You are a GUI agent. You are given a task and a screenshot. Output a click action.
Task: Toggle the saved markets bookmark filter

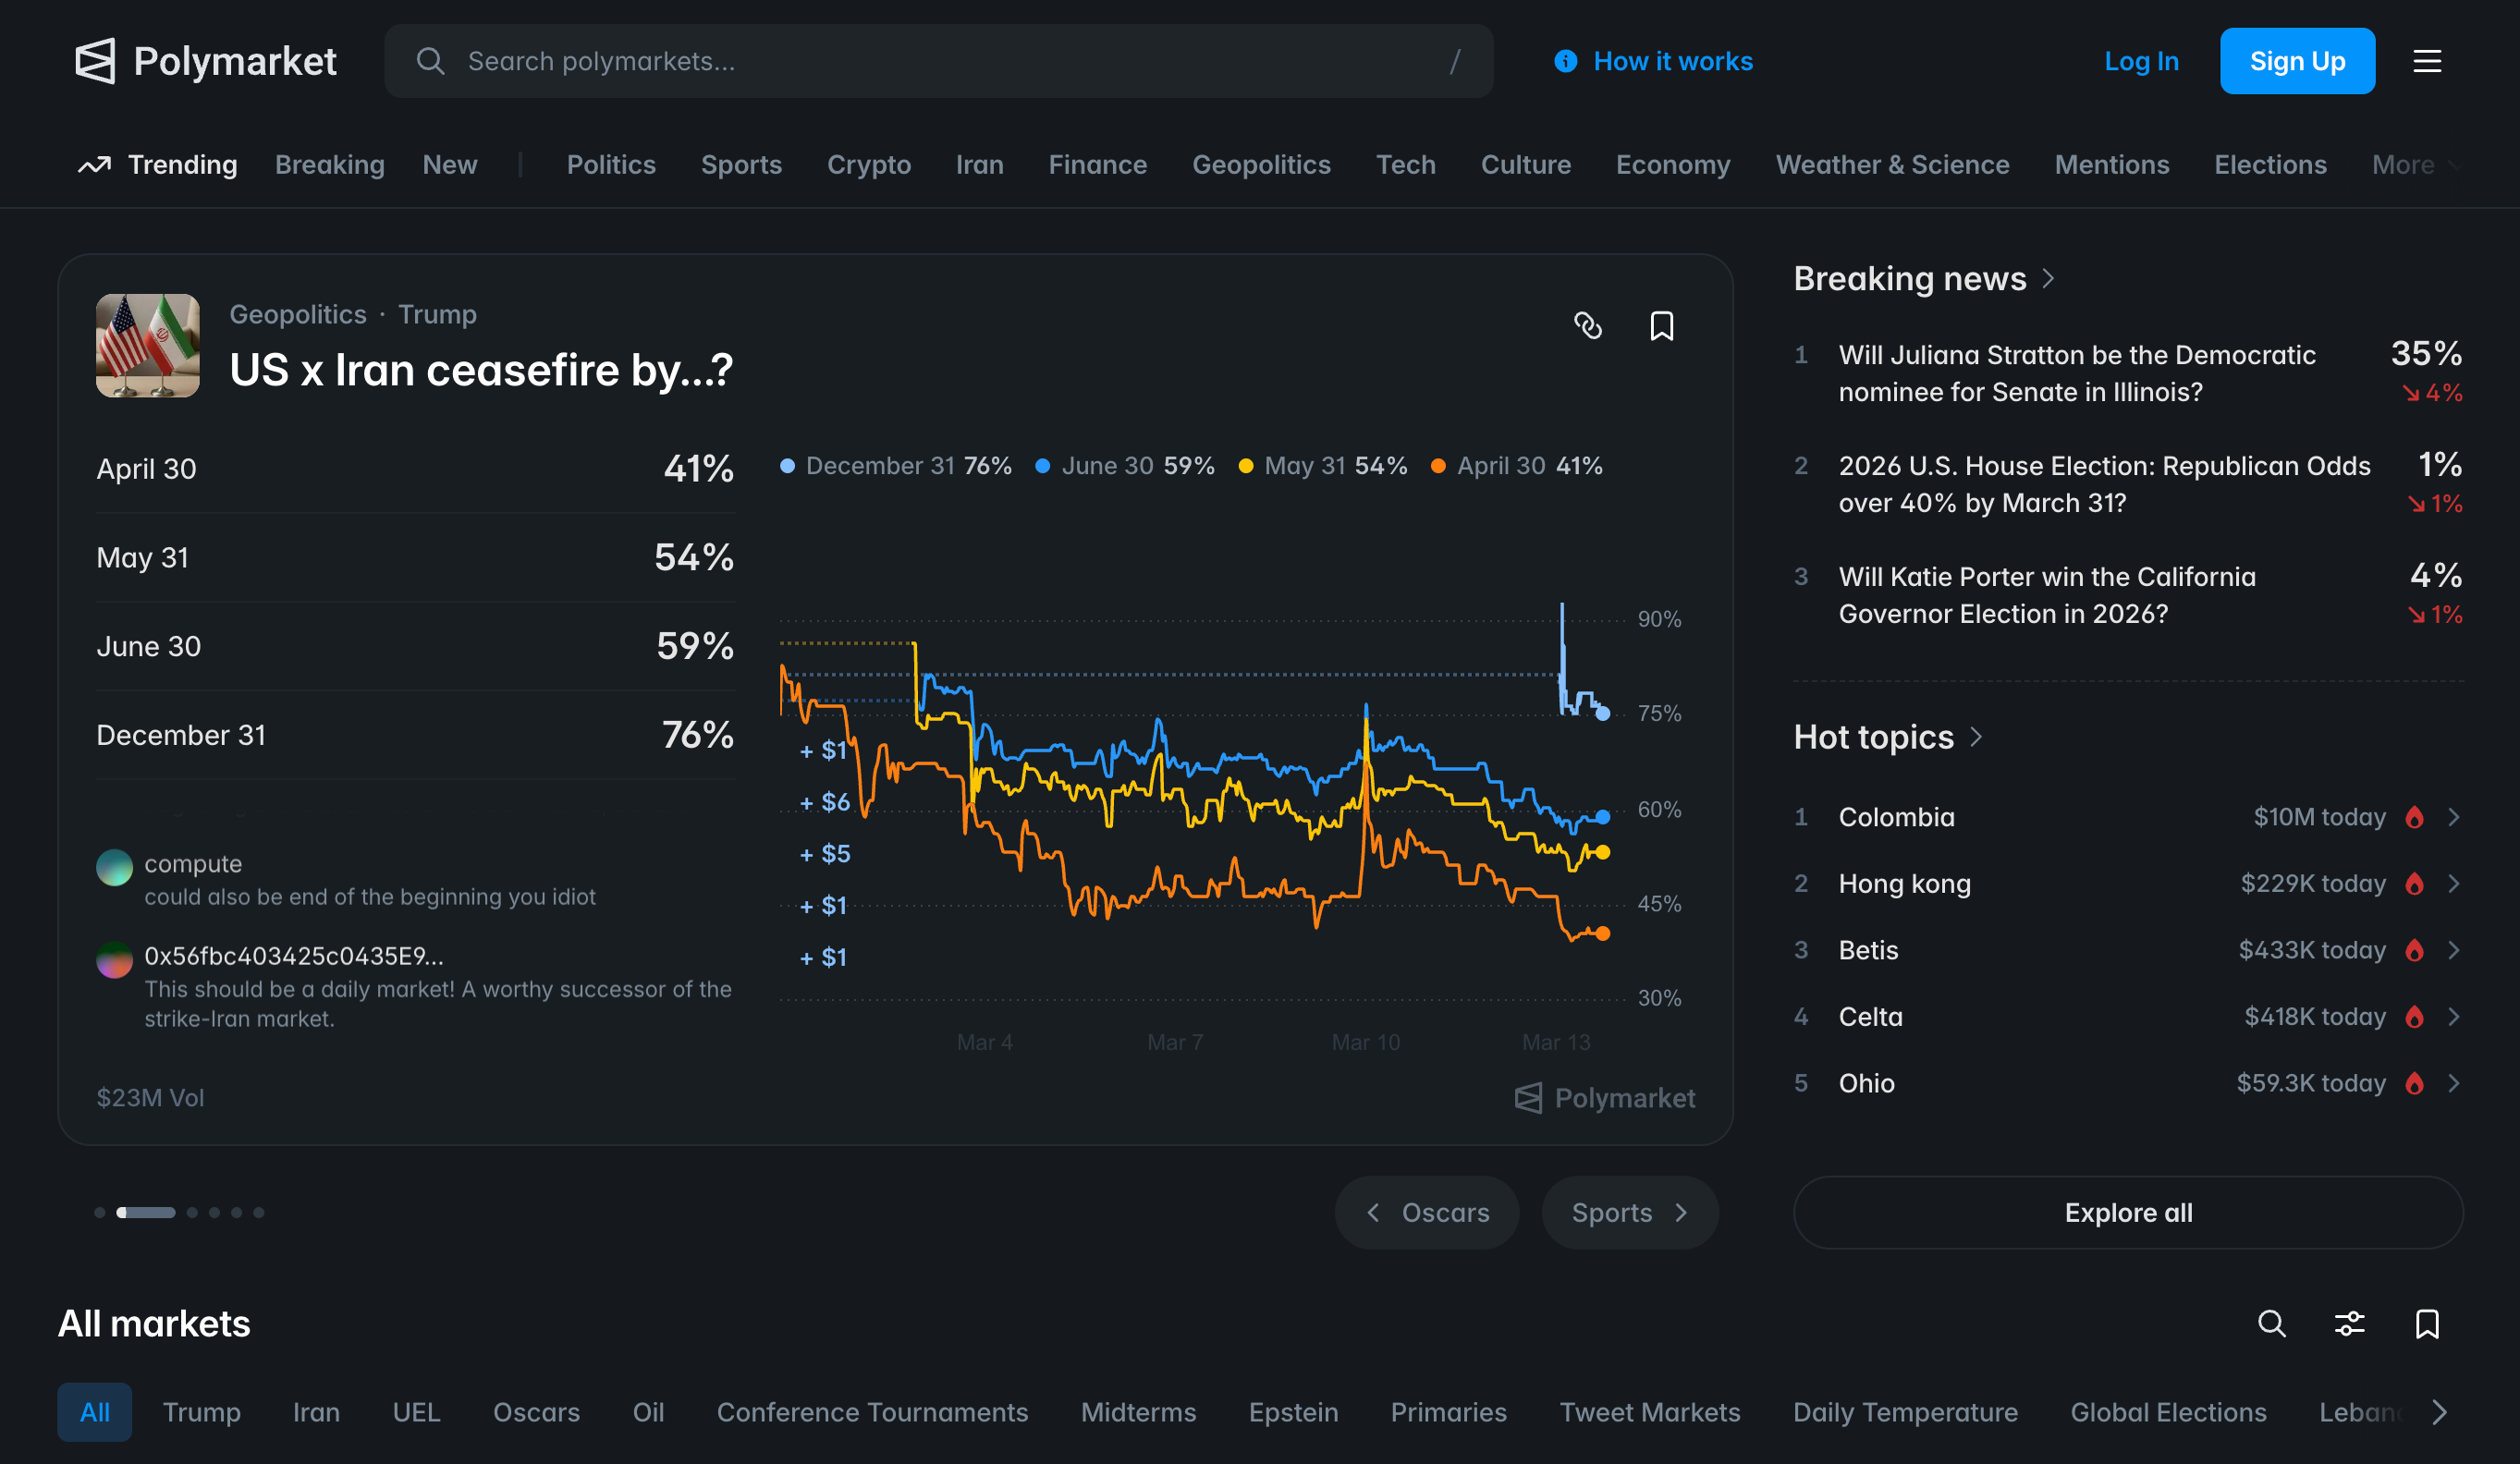tap(2427, 1324)
